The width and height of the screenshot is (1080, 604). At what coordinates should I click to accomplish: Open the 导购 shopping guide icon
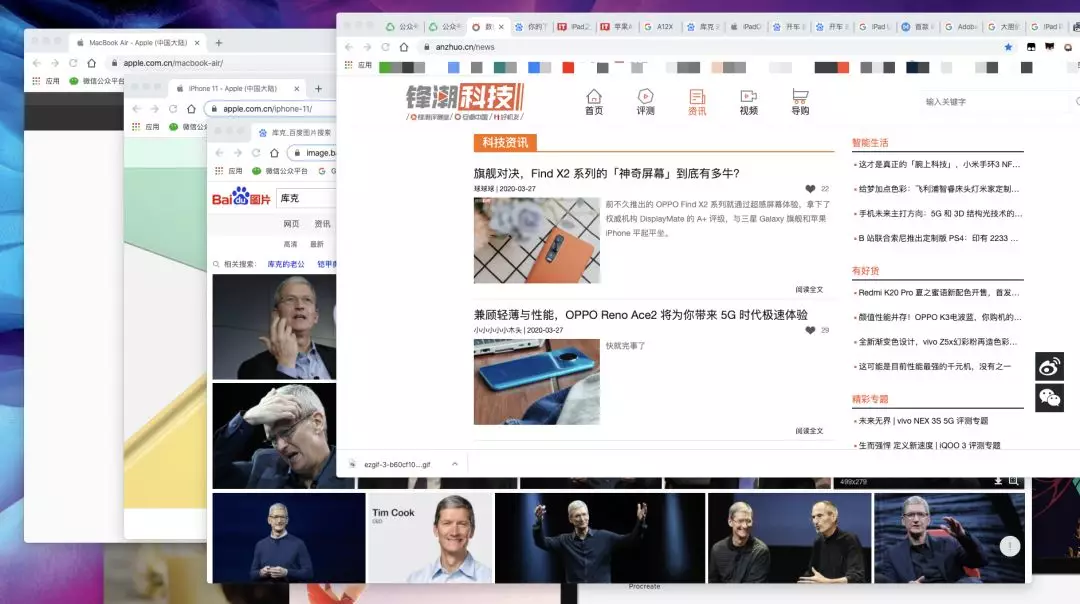(x=800, y=102)
